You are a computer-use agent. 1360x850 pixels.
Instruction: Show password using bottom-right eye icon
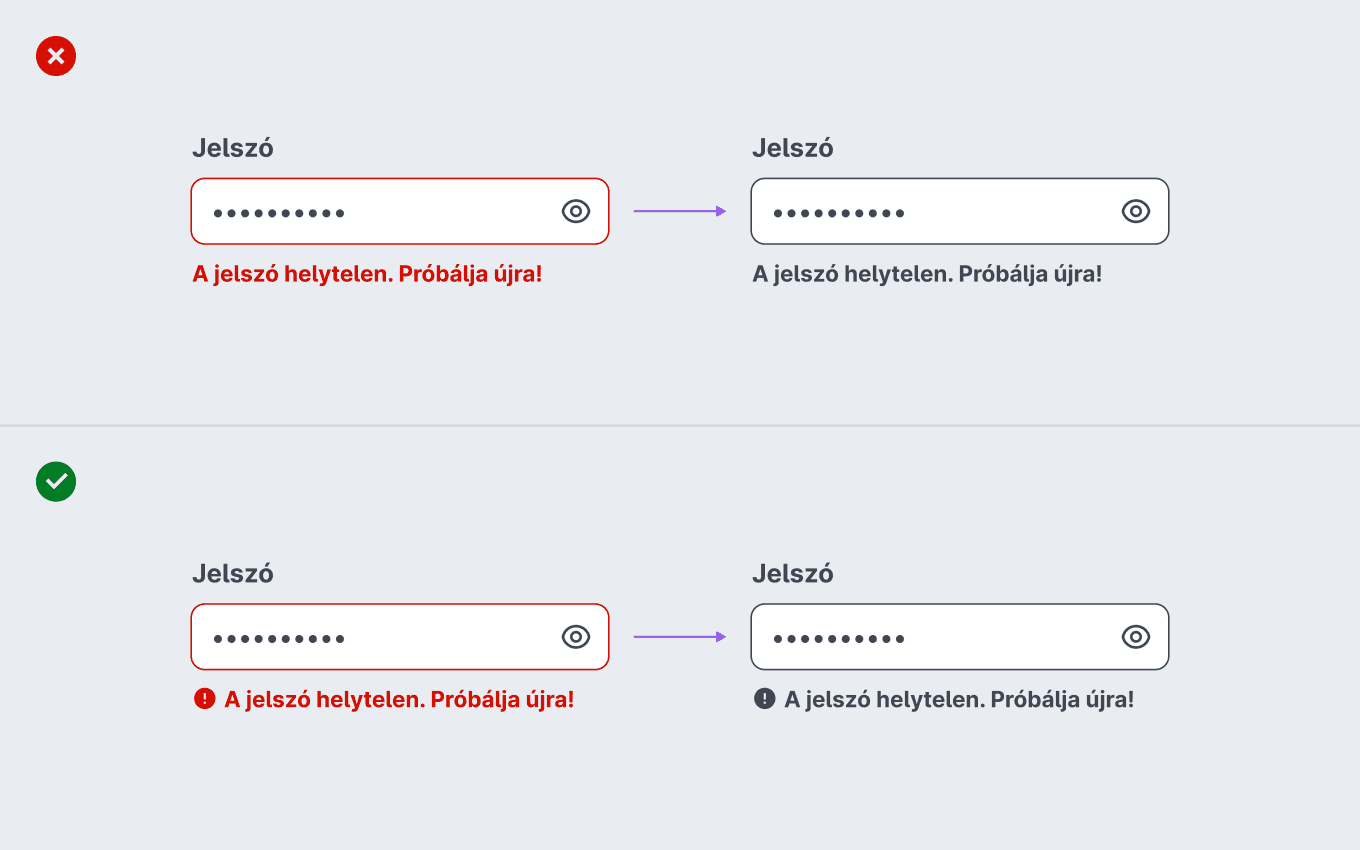click(1136, 637)
